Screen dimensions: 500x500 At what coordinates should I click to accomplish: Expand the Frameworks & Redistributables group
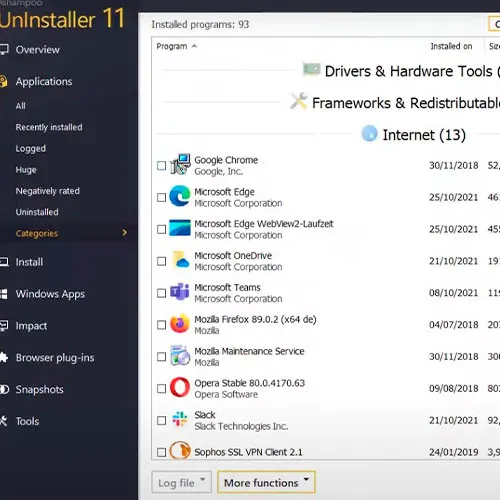click(x=406, y=103)
